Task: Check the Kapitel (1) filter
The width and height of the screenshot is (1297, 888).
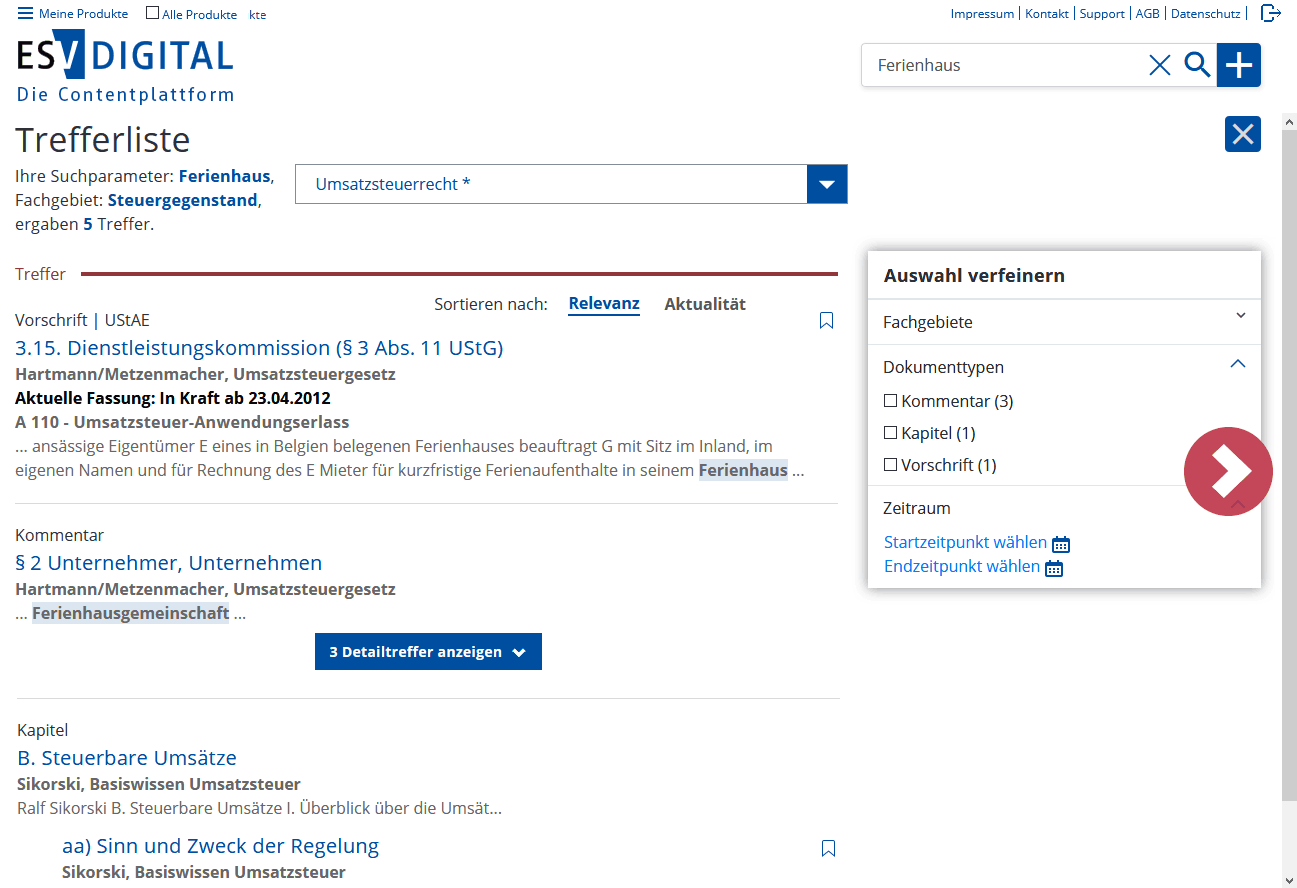Action: point(891,433)
